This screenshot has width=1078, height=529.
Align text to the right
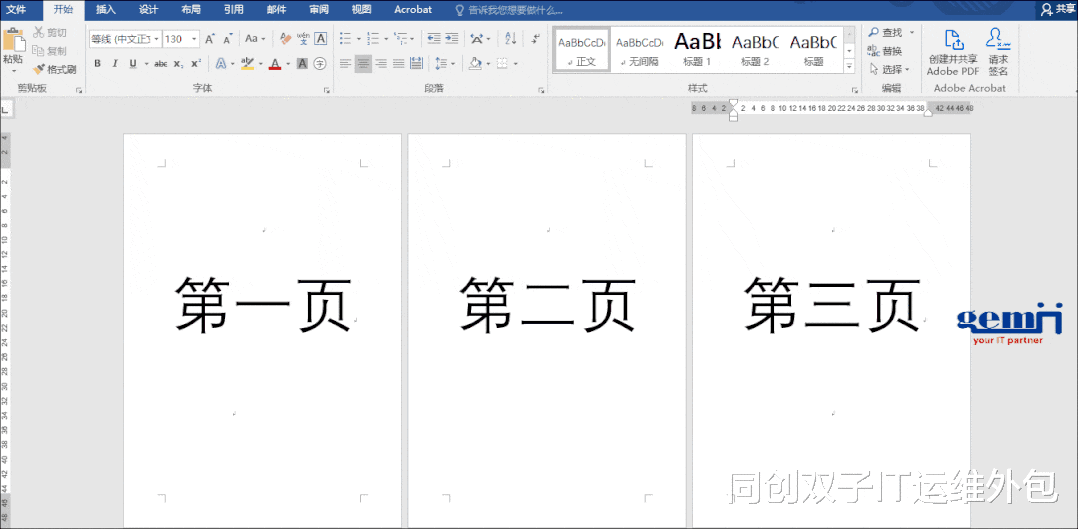[381, 63]
